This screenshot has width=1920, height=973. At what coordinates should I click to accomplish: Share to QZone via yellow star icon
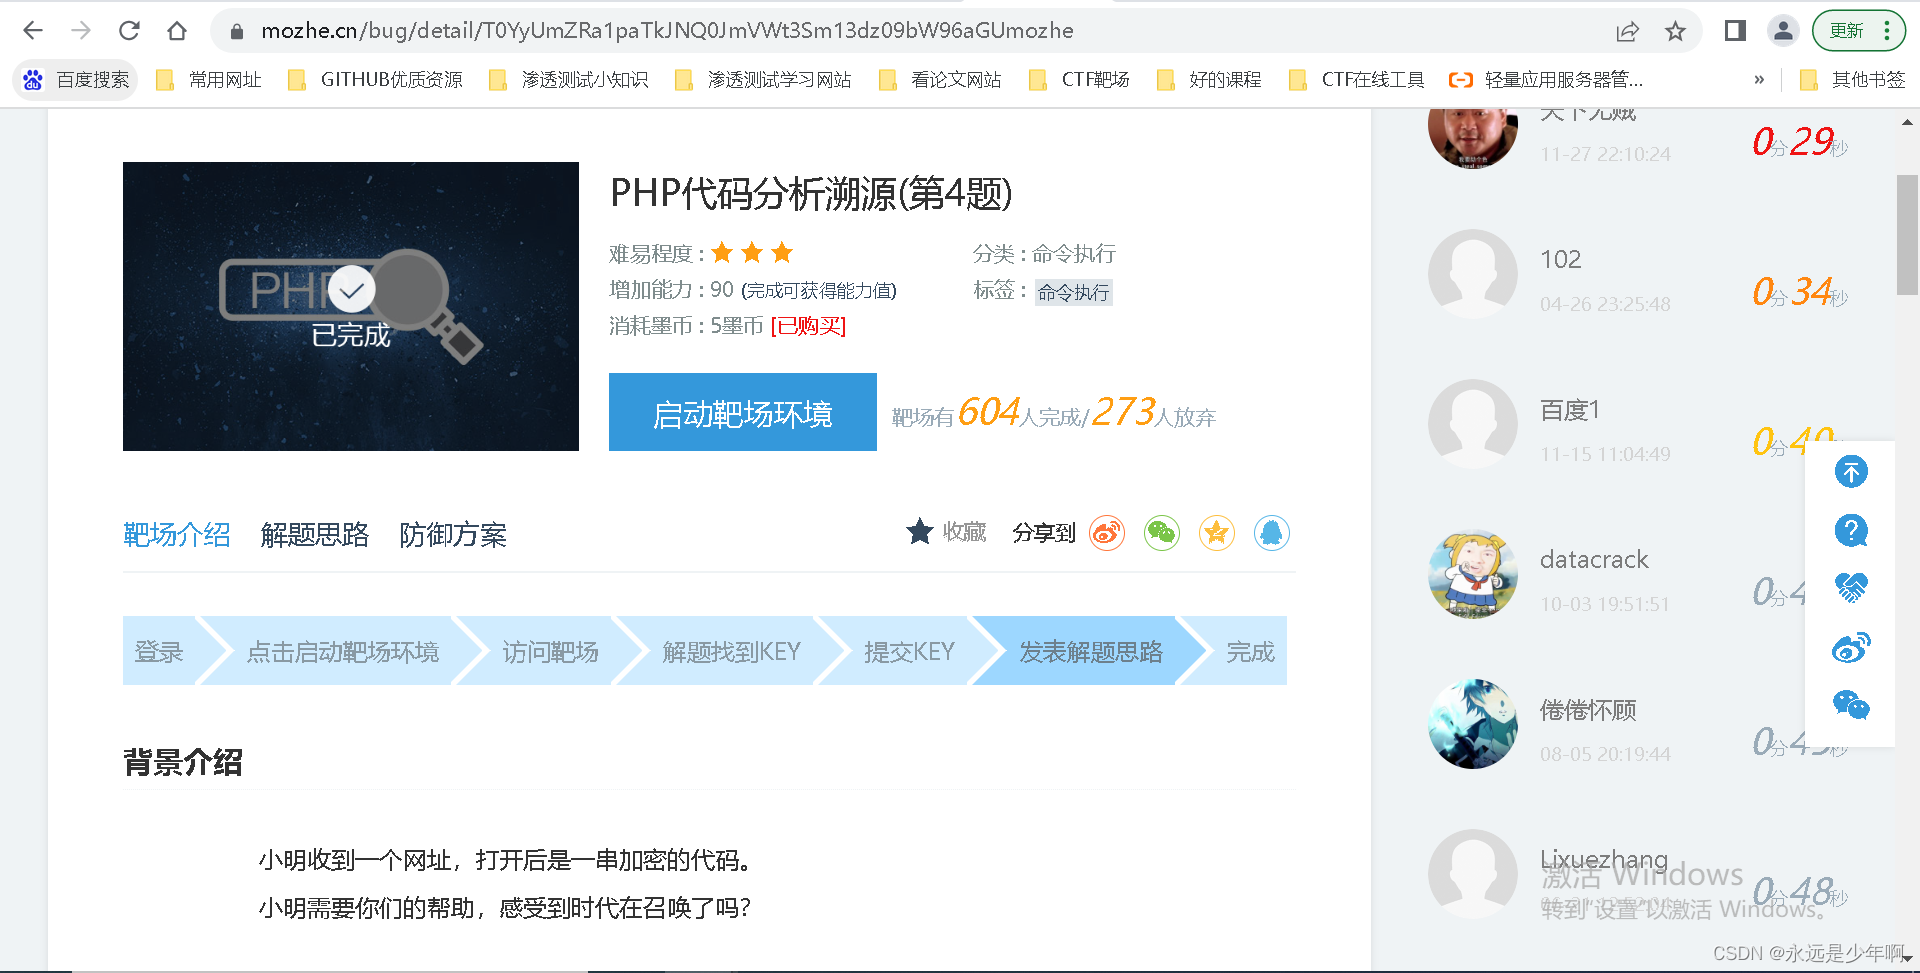(x=1217, y=533)
